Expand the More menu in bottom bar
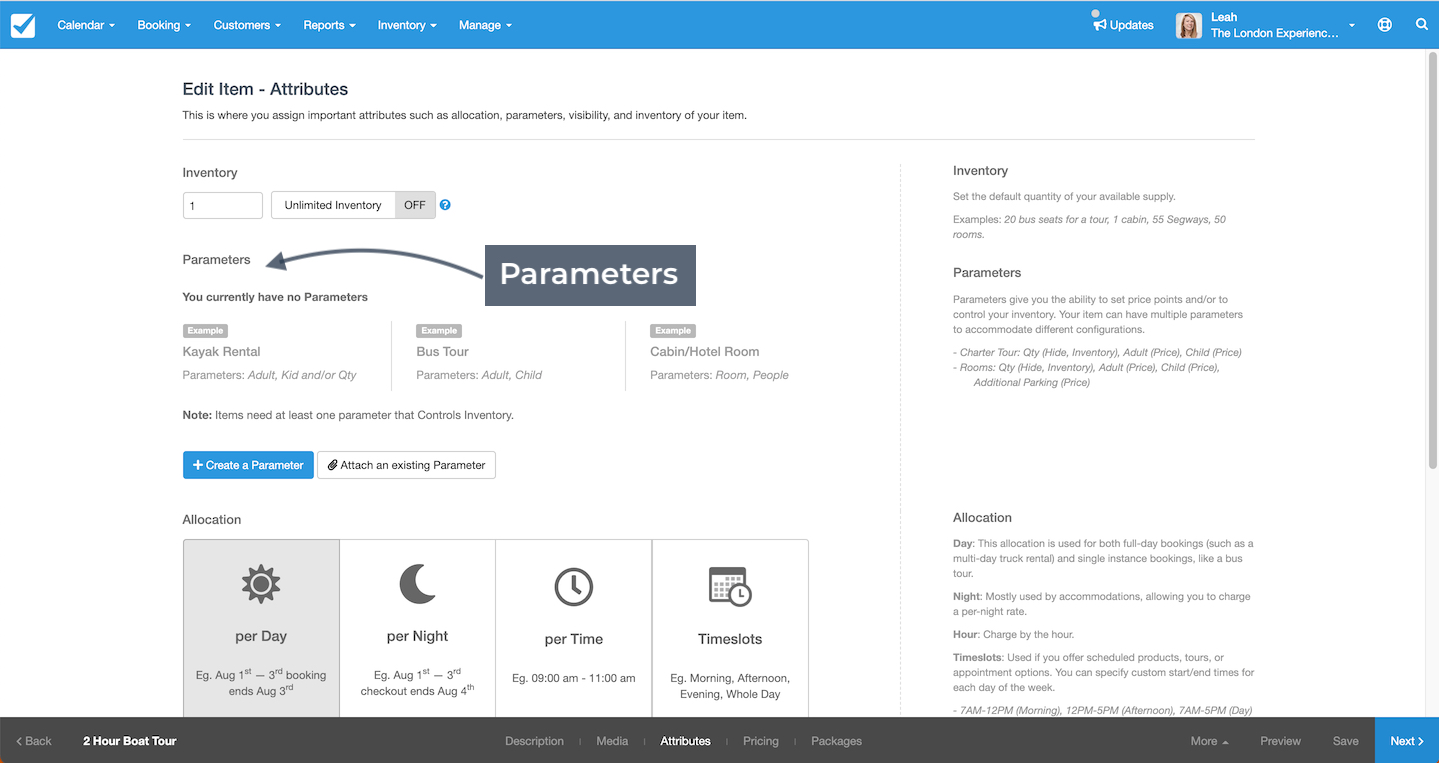Viewport: 1439px width, 763px height. pyautogui.click(x=1209, y=741)
